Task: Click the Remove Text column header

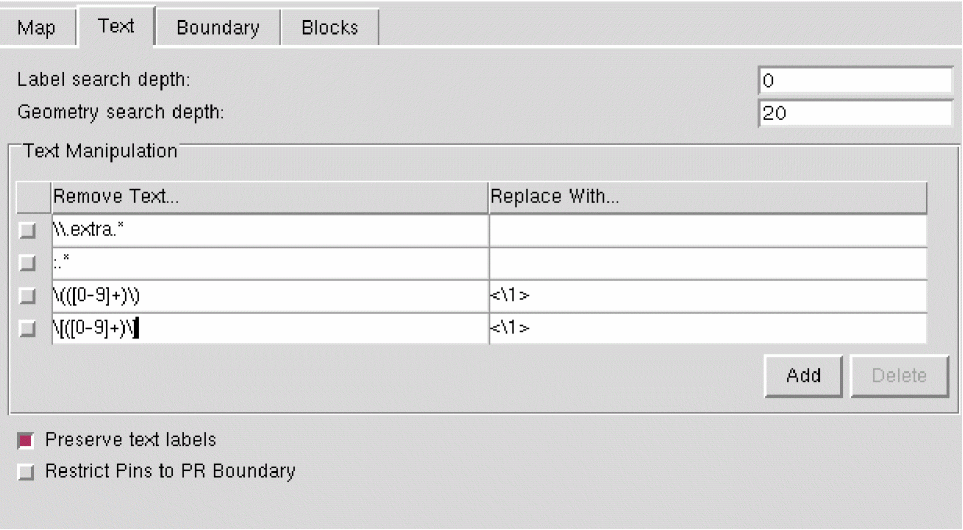Action: pos(269,197)
